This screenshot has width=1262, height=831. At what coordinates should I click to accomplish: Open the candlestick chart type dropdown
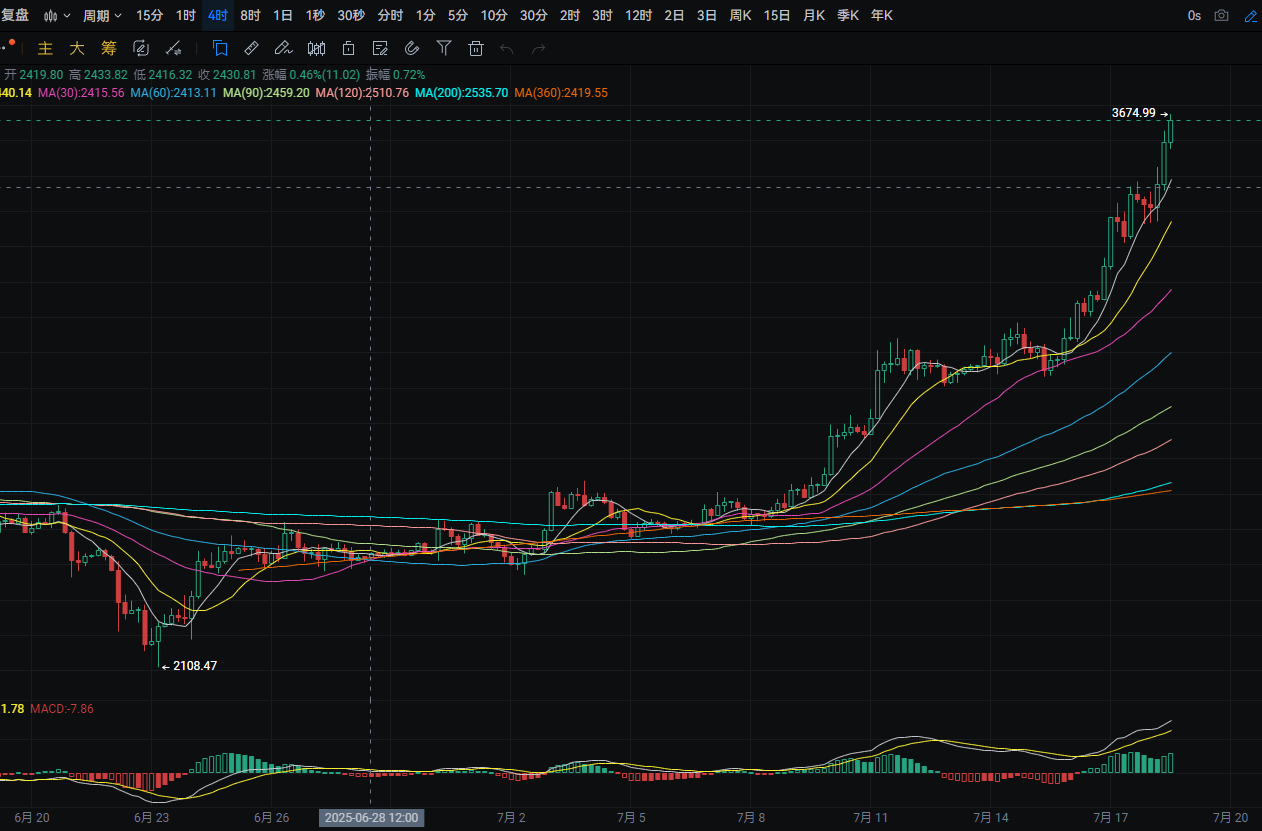tap(58, 16)
